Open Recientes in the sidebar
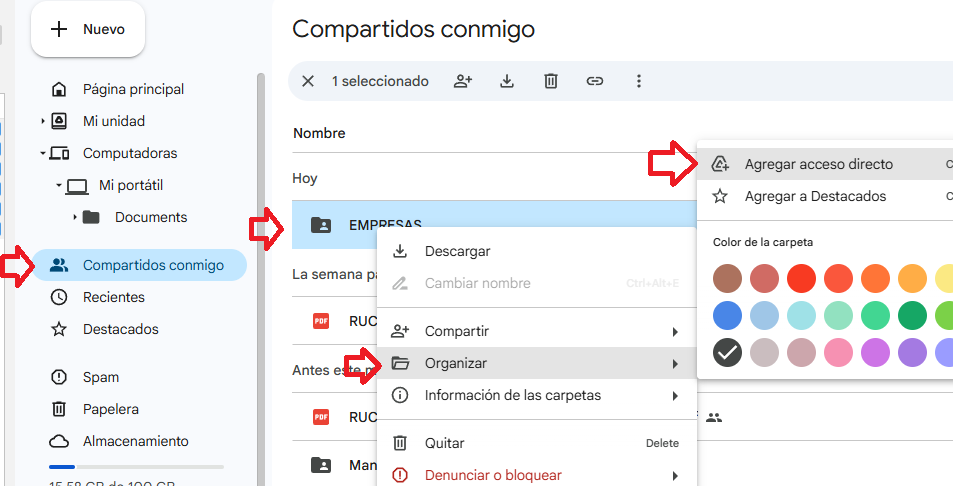Screen dimensions: 953x486 tap(113, 297)
